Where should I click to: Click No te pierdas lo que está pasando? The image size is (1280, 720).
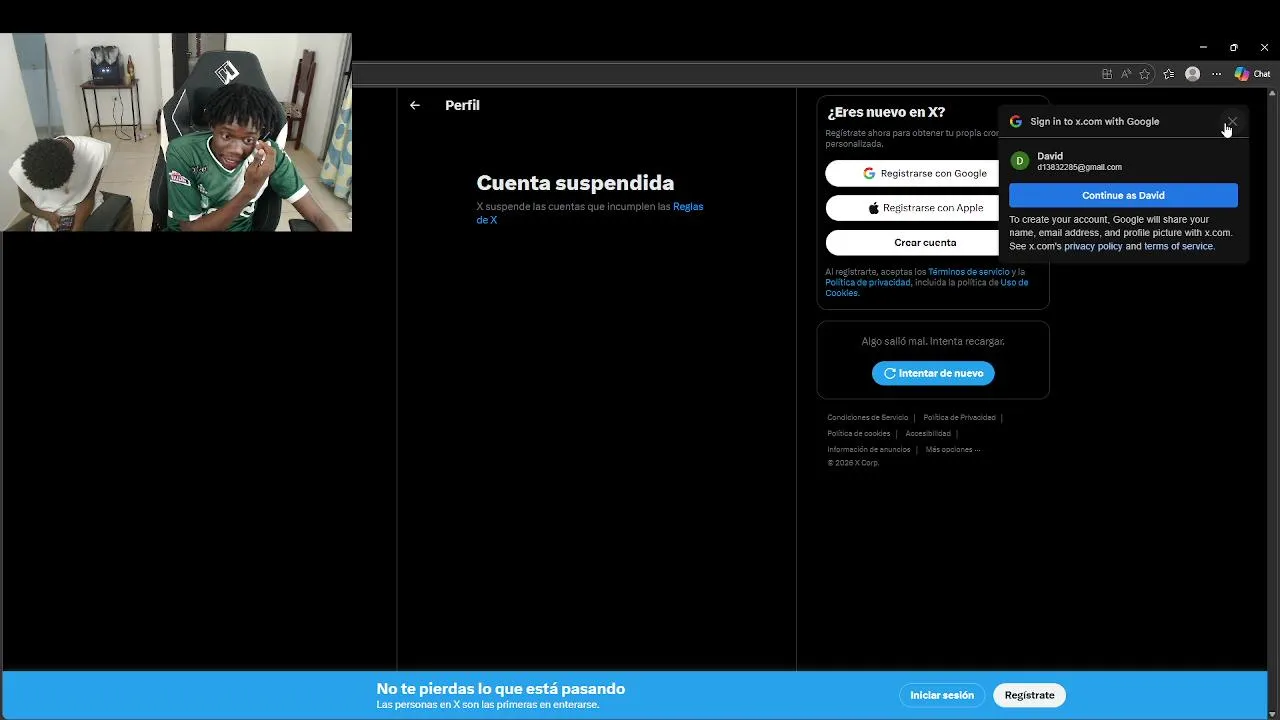pyautogui.click(x=501, y=688)
